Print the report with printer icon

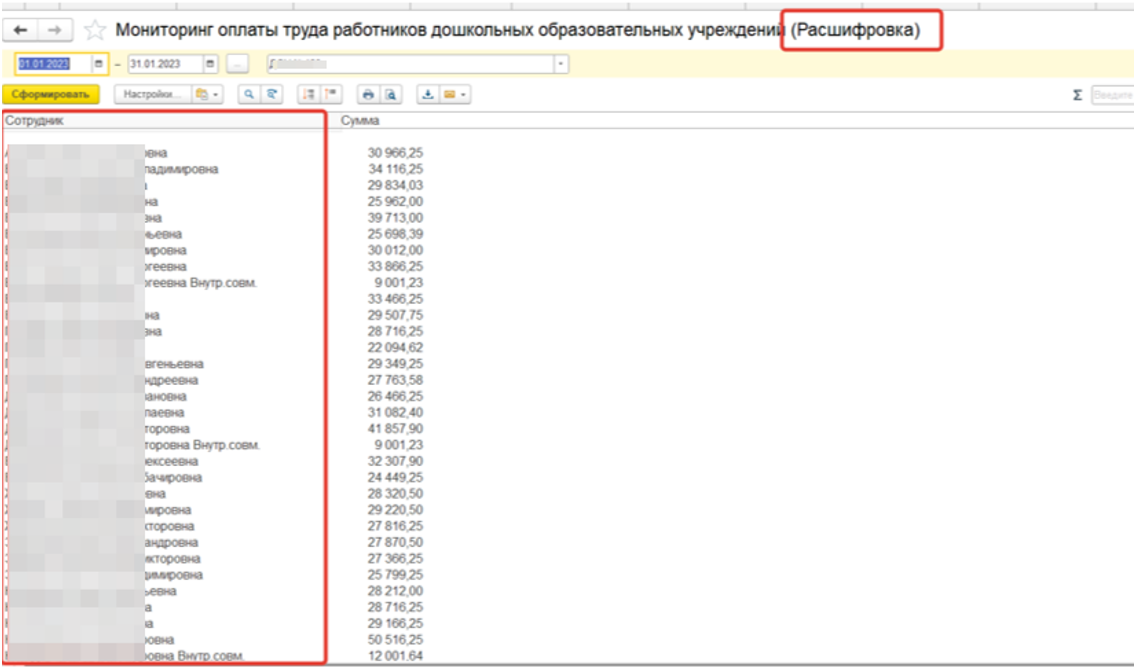367,94
